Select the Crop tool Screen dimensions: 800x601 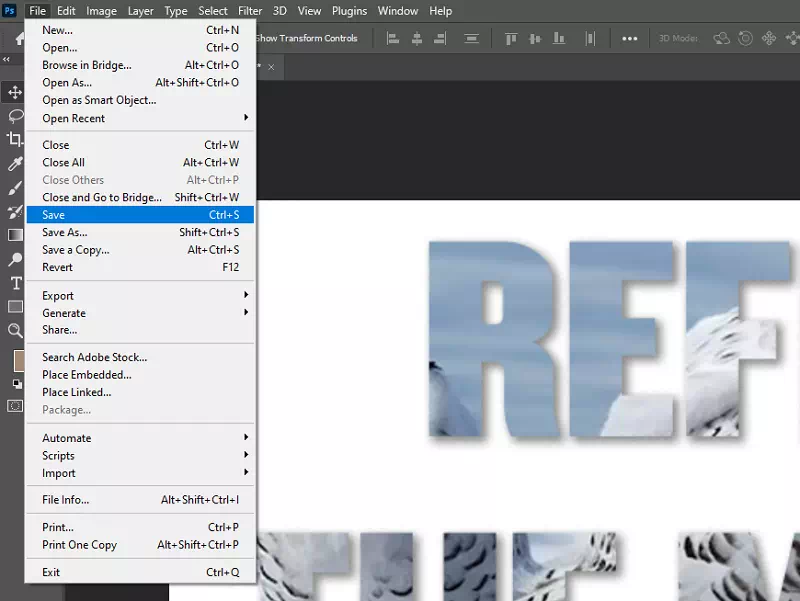coord(15,139)
